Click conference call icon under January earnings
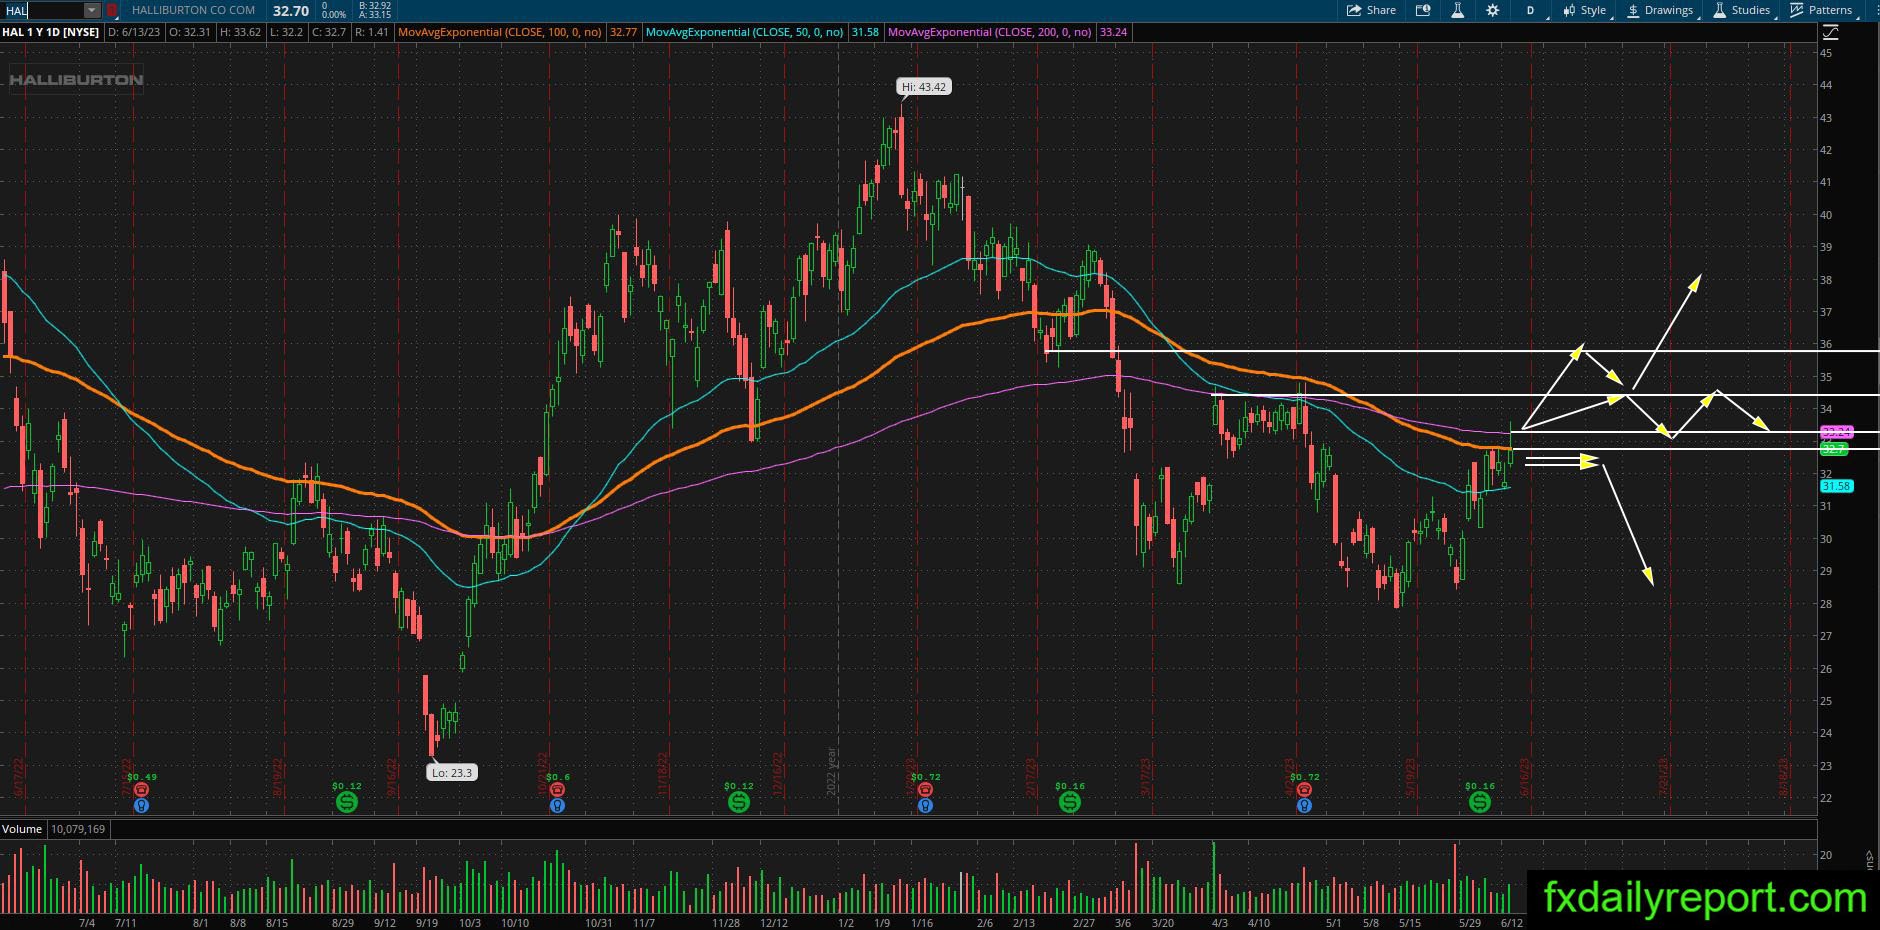 tap(925, 805)
